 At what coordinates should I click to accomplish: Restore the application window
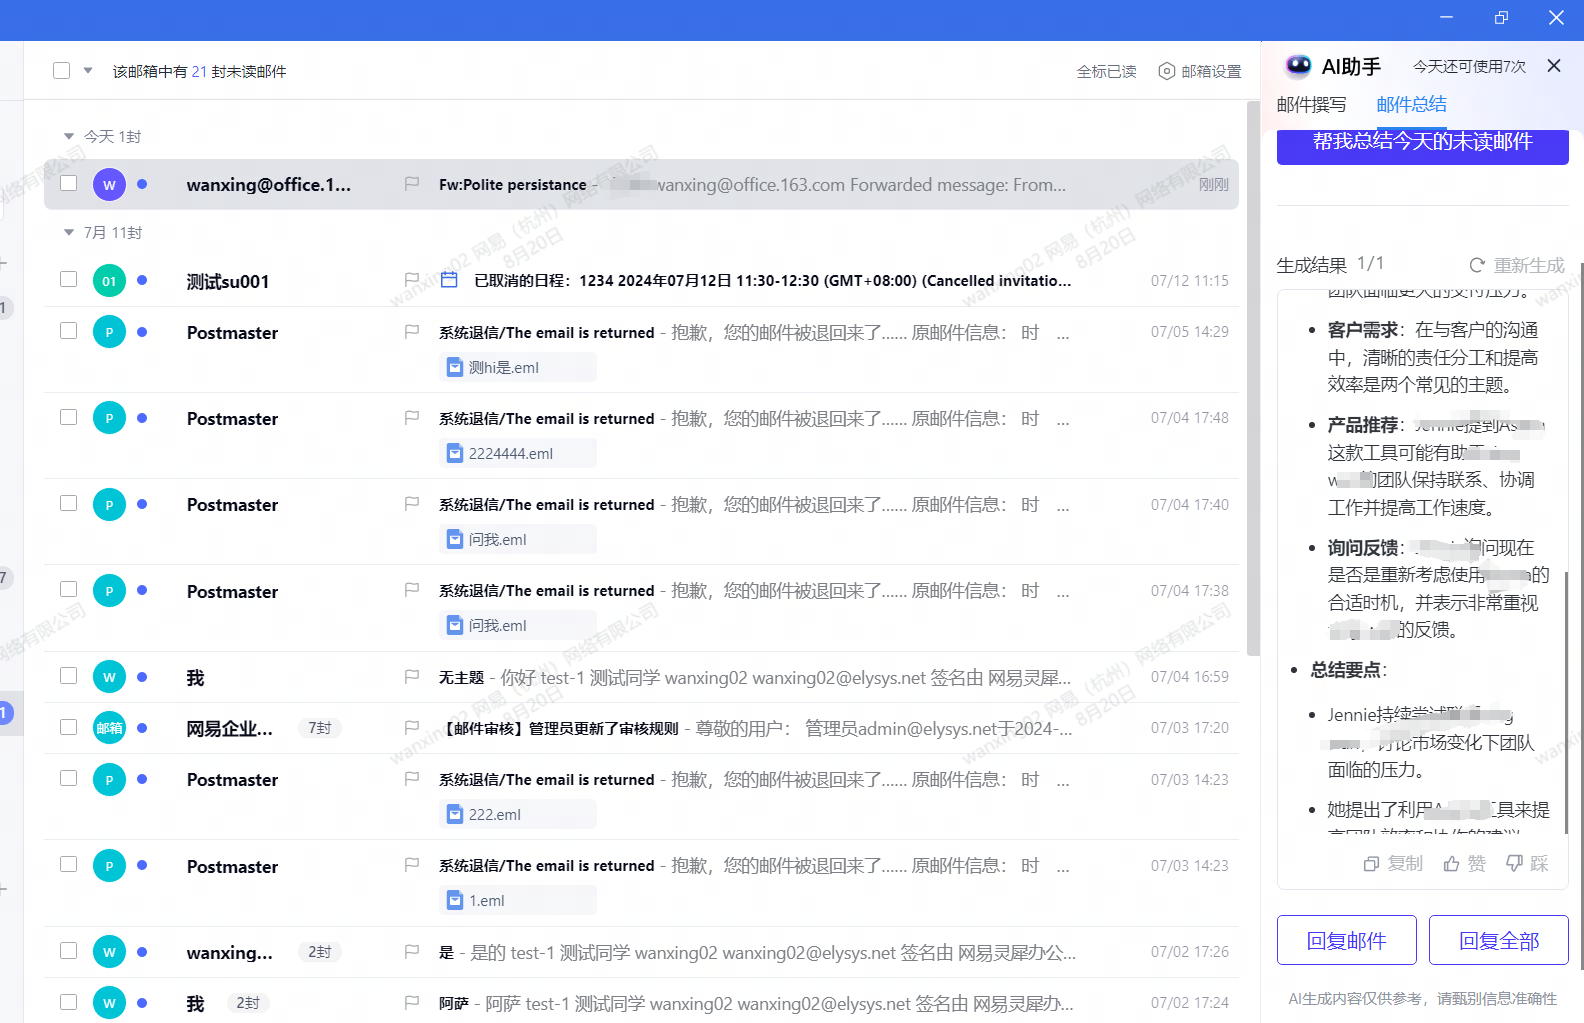1501,18
